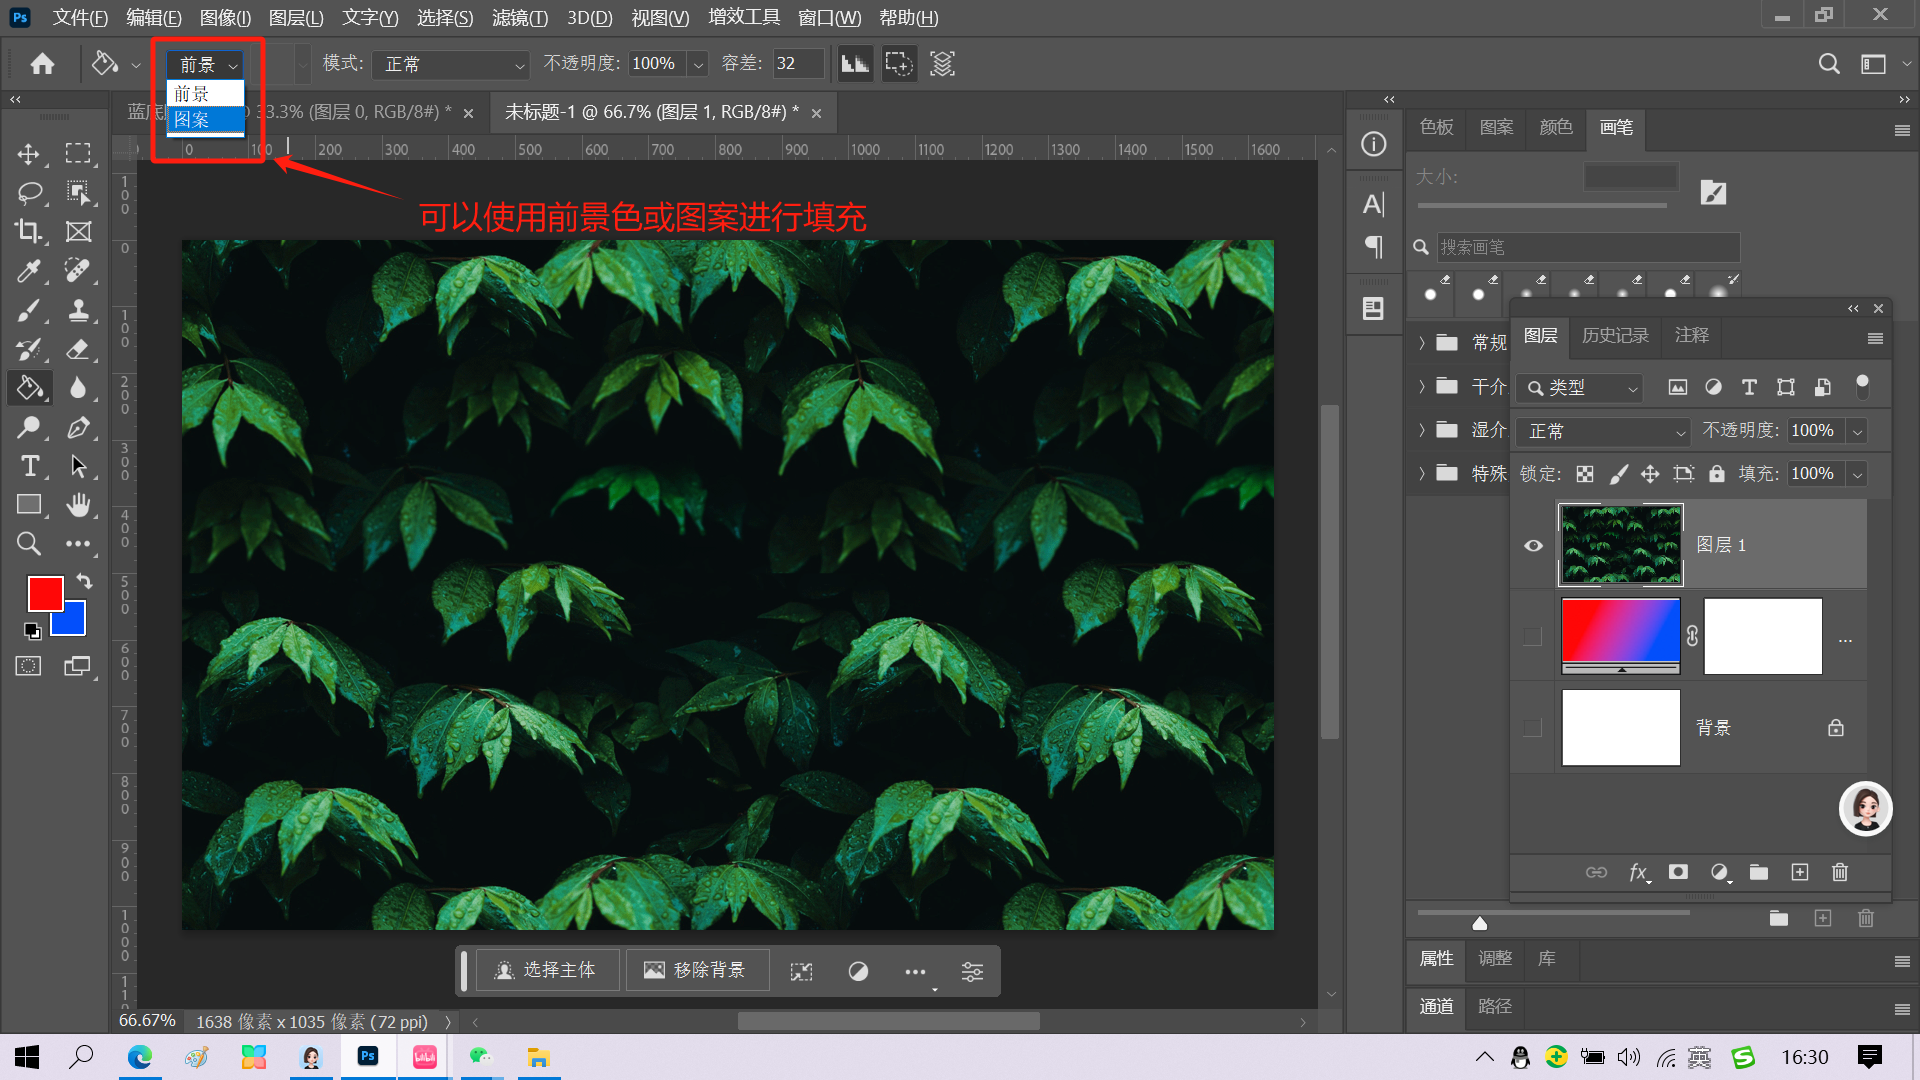Open the 滤镜 menu

click(x=519, y=17)
